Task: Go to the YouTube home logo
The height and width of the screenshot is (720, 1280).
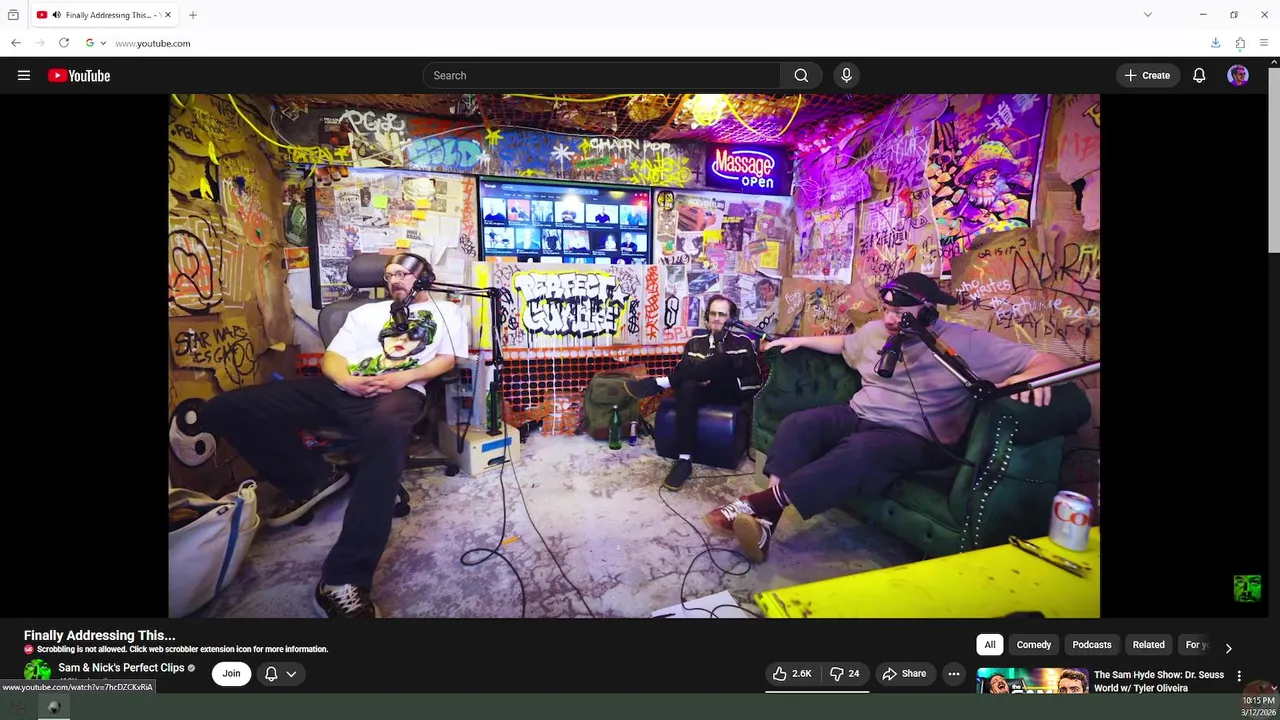Action: [x=79, y=75]
